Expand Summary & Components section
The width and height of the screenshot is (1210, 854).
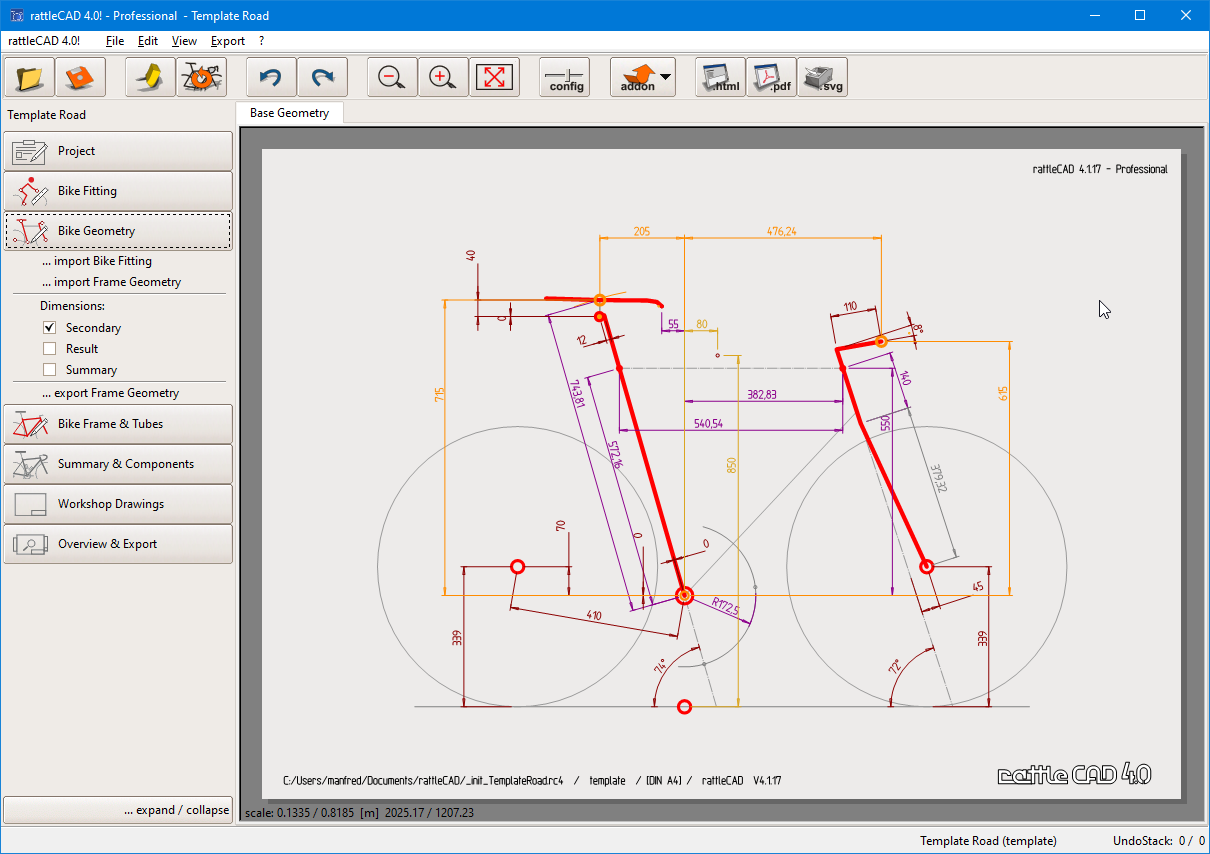point(119,464)
